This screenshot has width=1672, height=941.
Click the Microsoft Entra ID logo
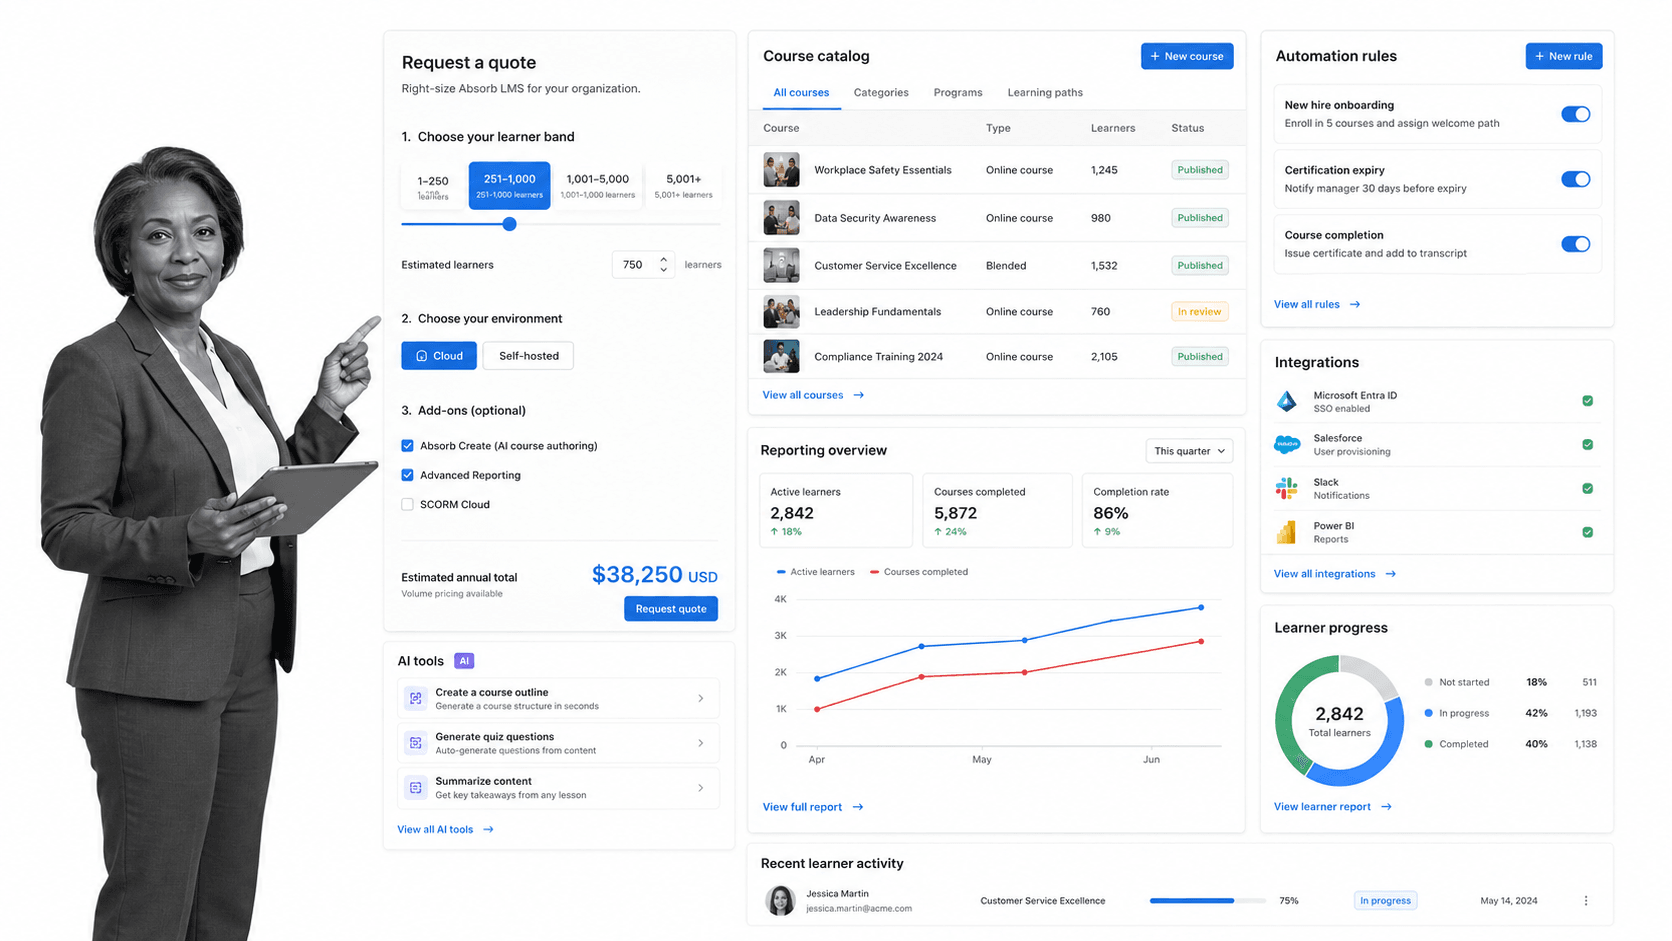[x=1287, y=401]
